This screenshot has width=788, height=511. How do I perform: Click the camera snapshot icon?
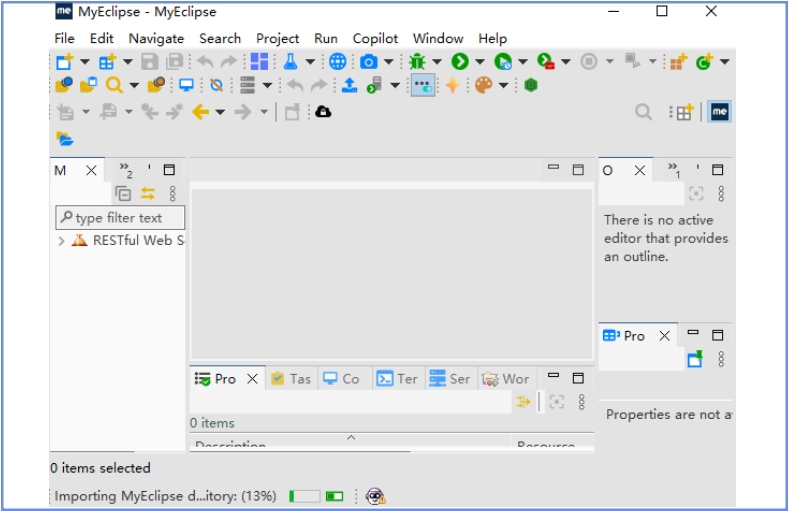point(369,62)
